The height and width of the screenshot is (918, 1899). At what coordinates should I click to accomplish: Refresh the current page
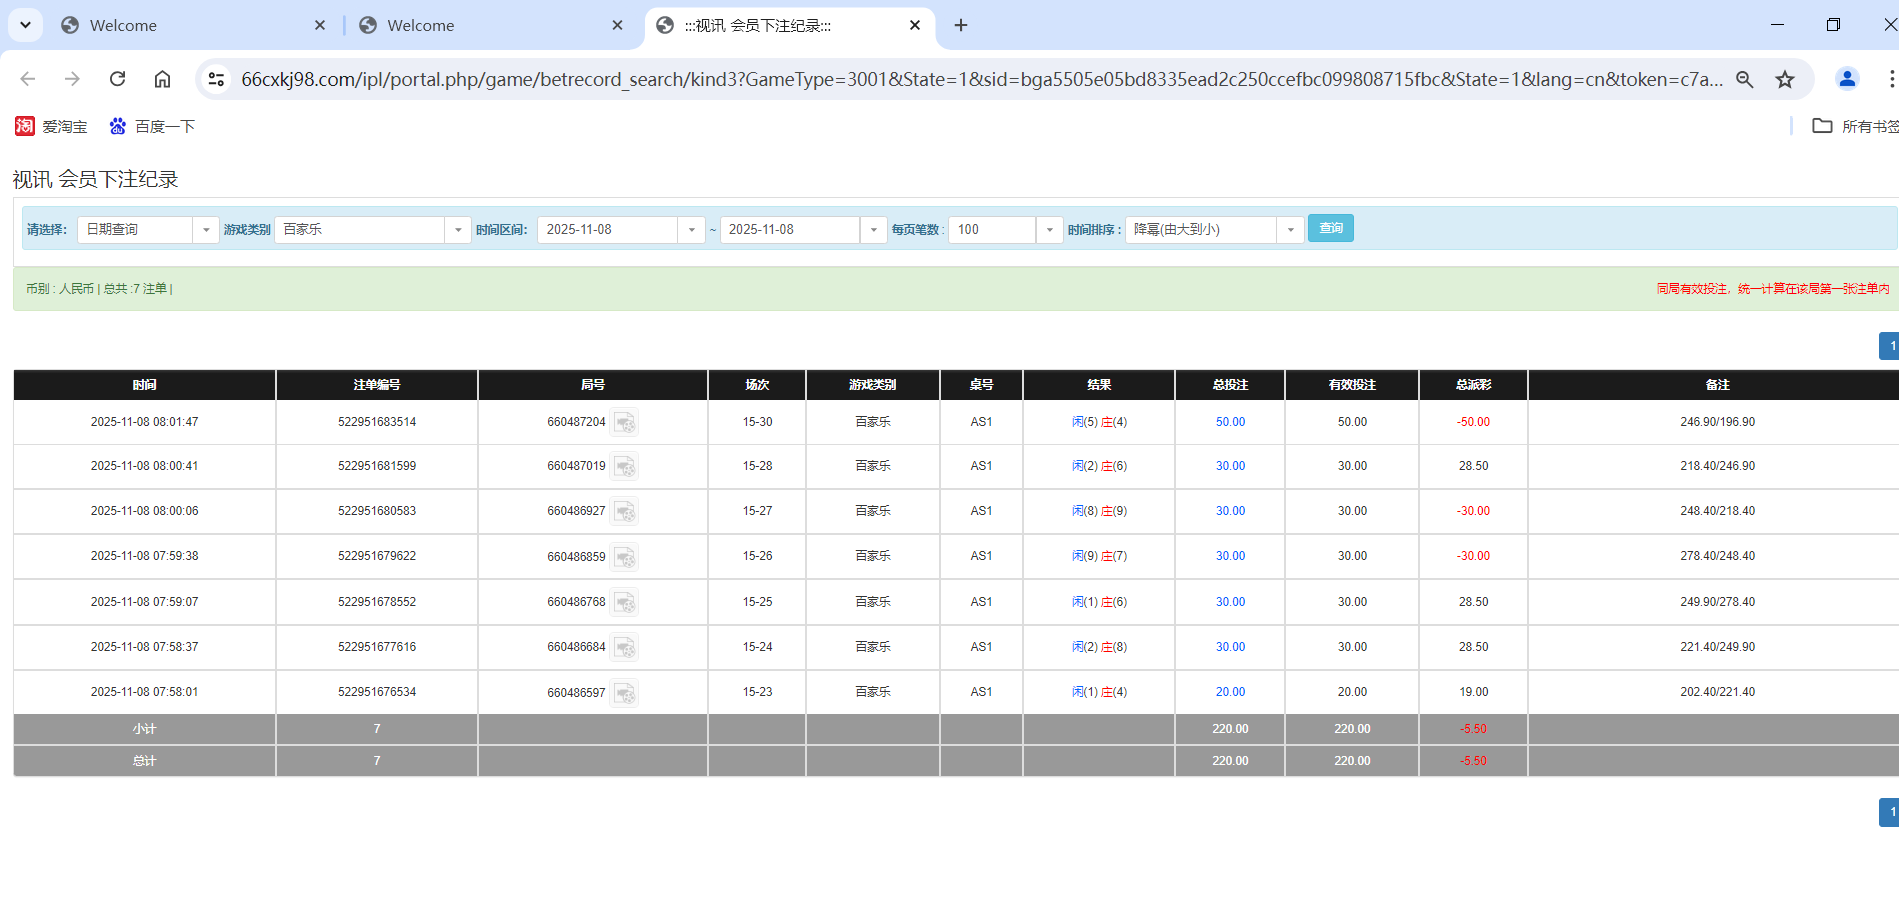117,79
